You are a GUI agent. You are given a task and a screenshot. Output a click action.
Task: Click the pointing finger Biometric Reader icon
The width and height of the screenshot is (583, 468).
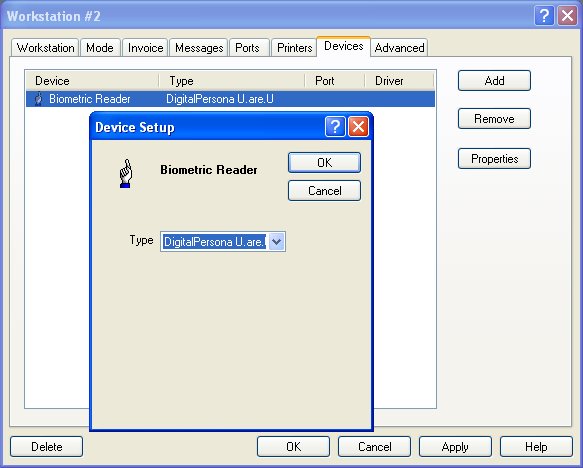pyautogui.click(x=126, y=173)
